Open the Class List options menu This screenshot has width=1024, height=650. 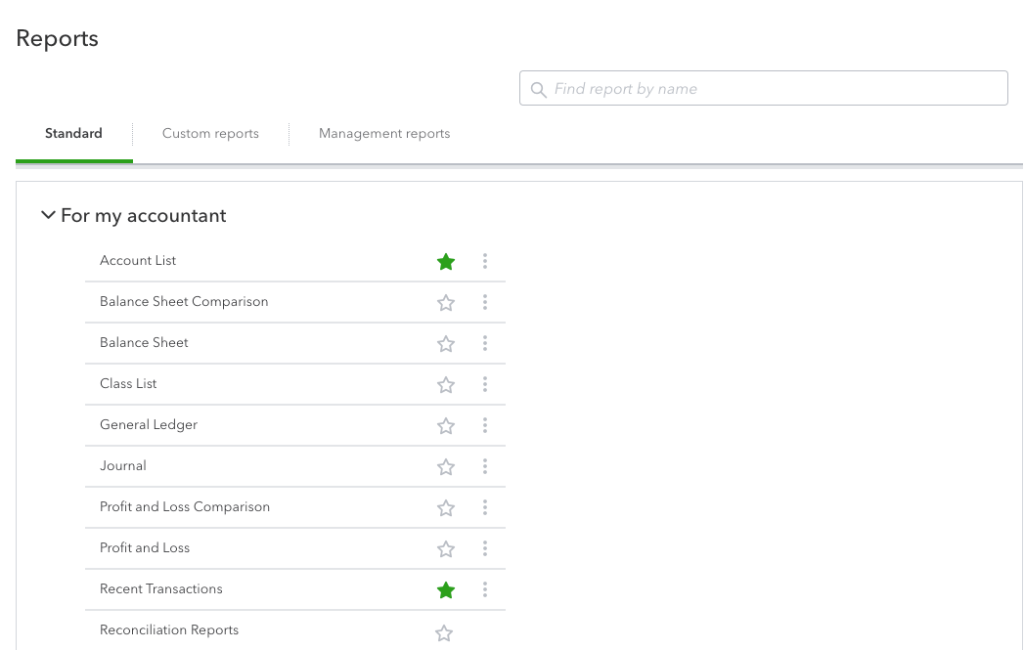click(x=485, y=383)
